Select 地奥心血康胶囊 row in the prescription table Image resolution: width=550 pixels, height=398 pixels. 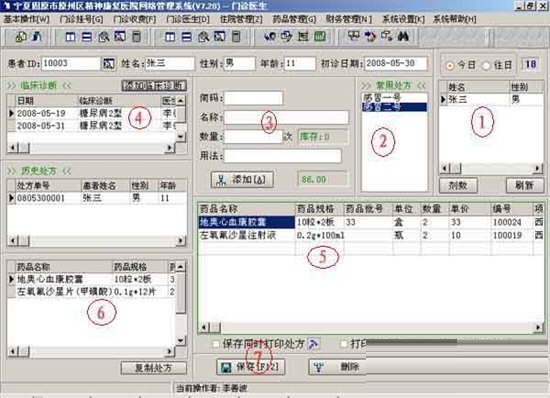click(x=370, y=222)
